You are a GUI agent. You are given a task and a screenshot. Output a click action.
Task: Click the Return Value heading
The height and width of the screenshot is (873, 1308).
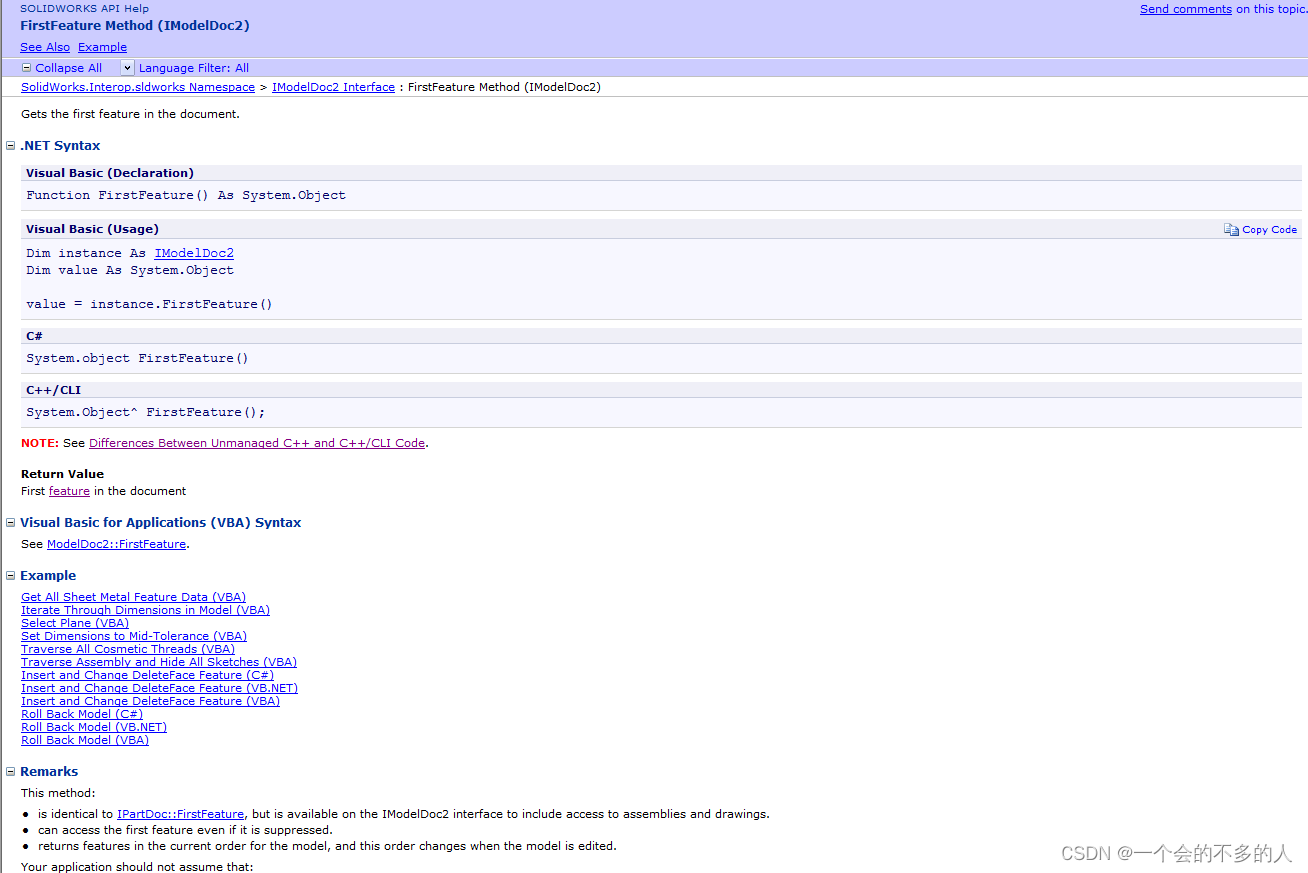pos(62,474)
